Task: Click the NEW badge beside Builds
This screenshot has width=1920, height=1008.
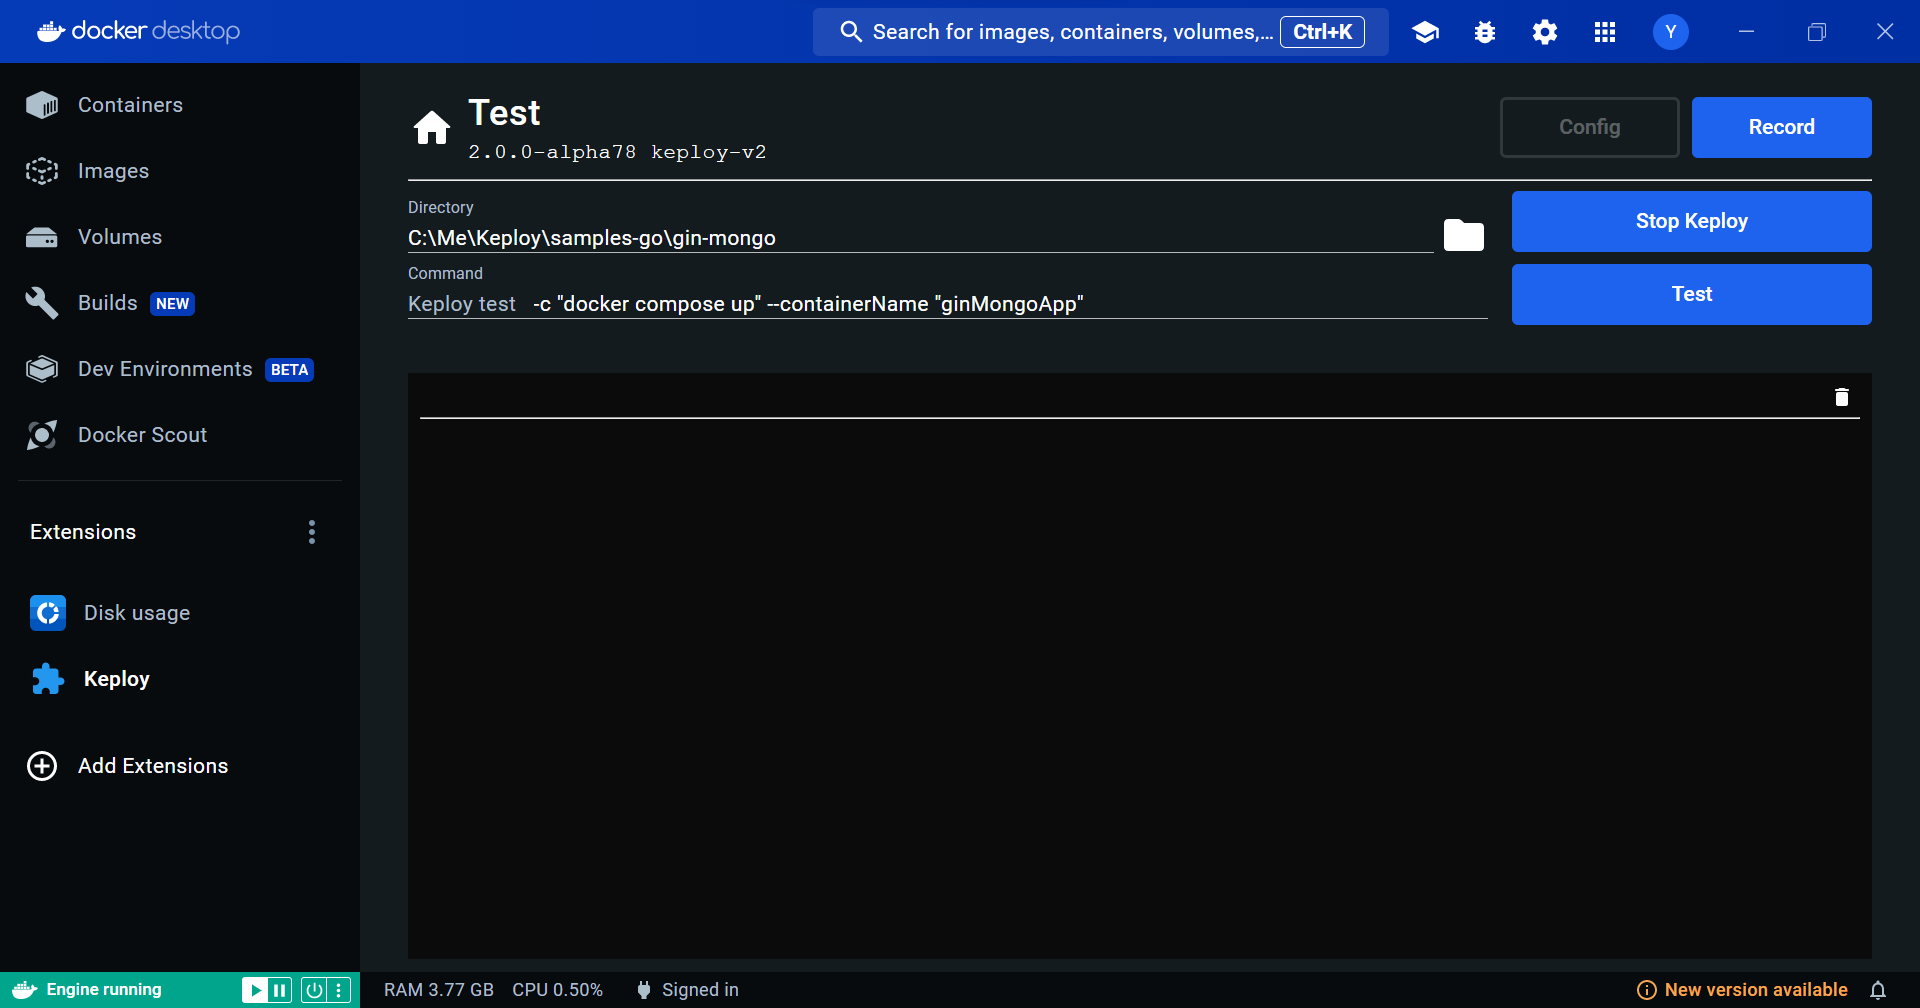Action: [x=172, y=304]
